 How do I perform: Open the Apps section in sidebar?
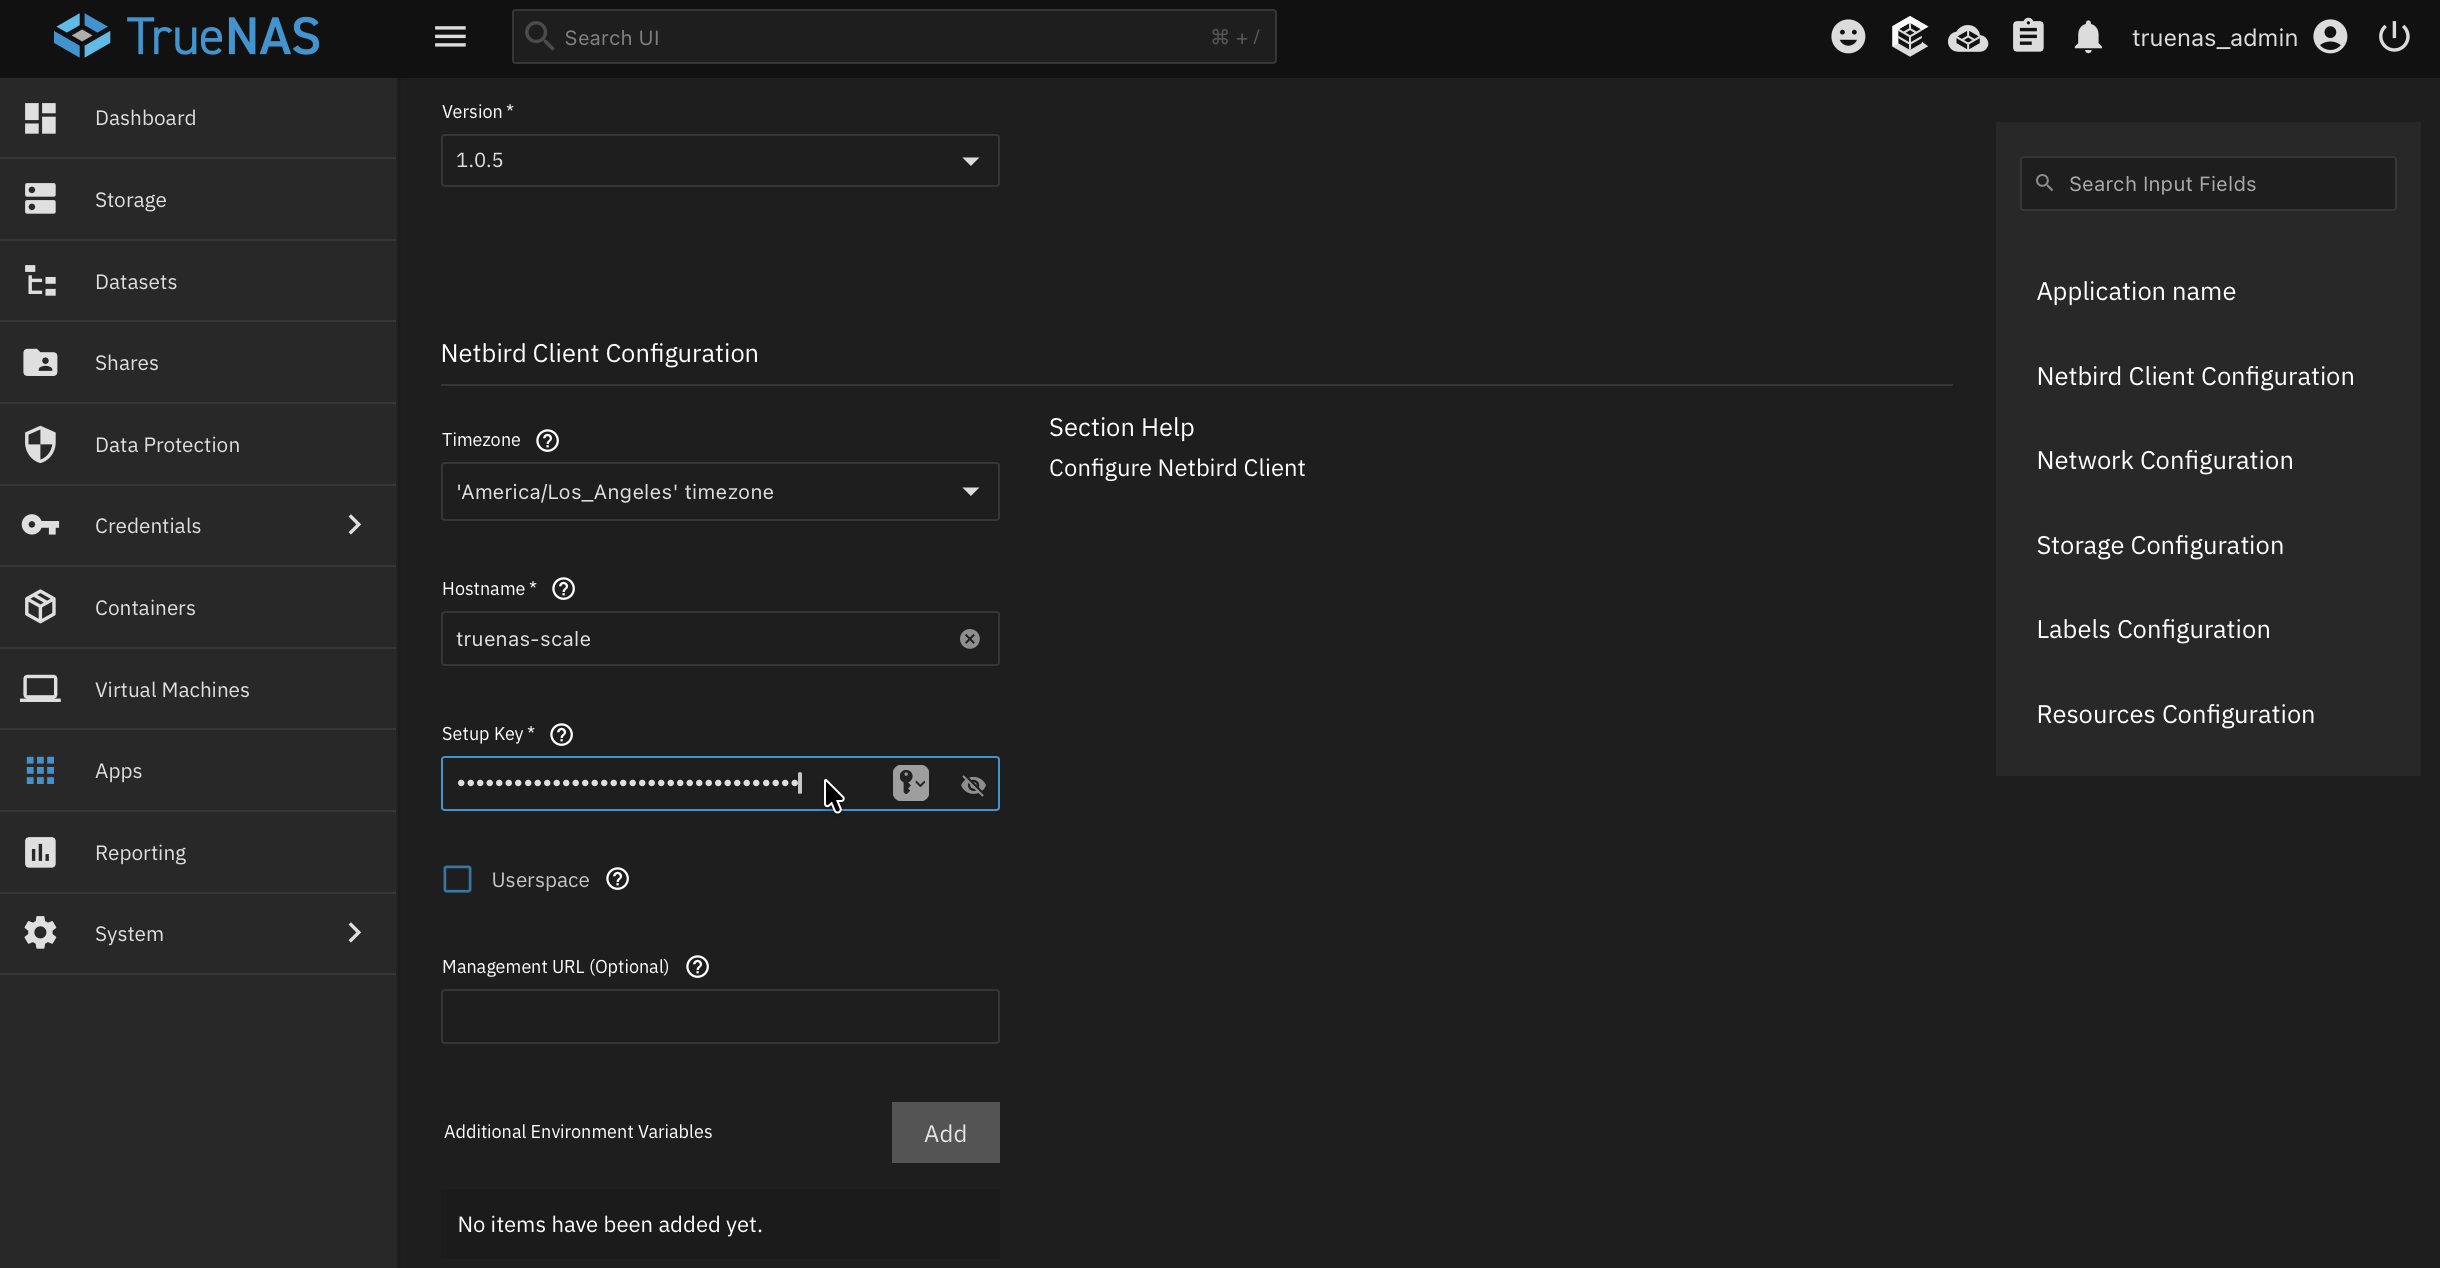pos(118,770)
